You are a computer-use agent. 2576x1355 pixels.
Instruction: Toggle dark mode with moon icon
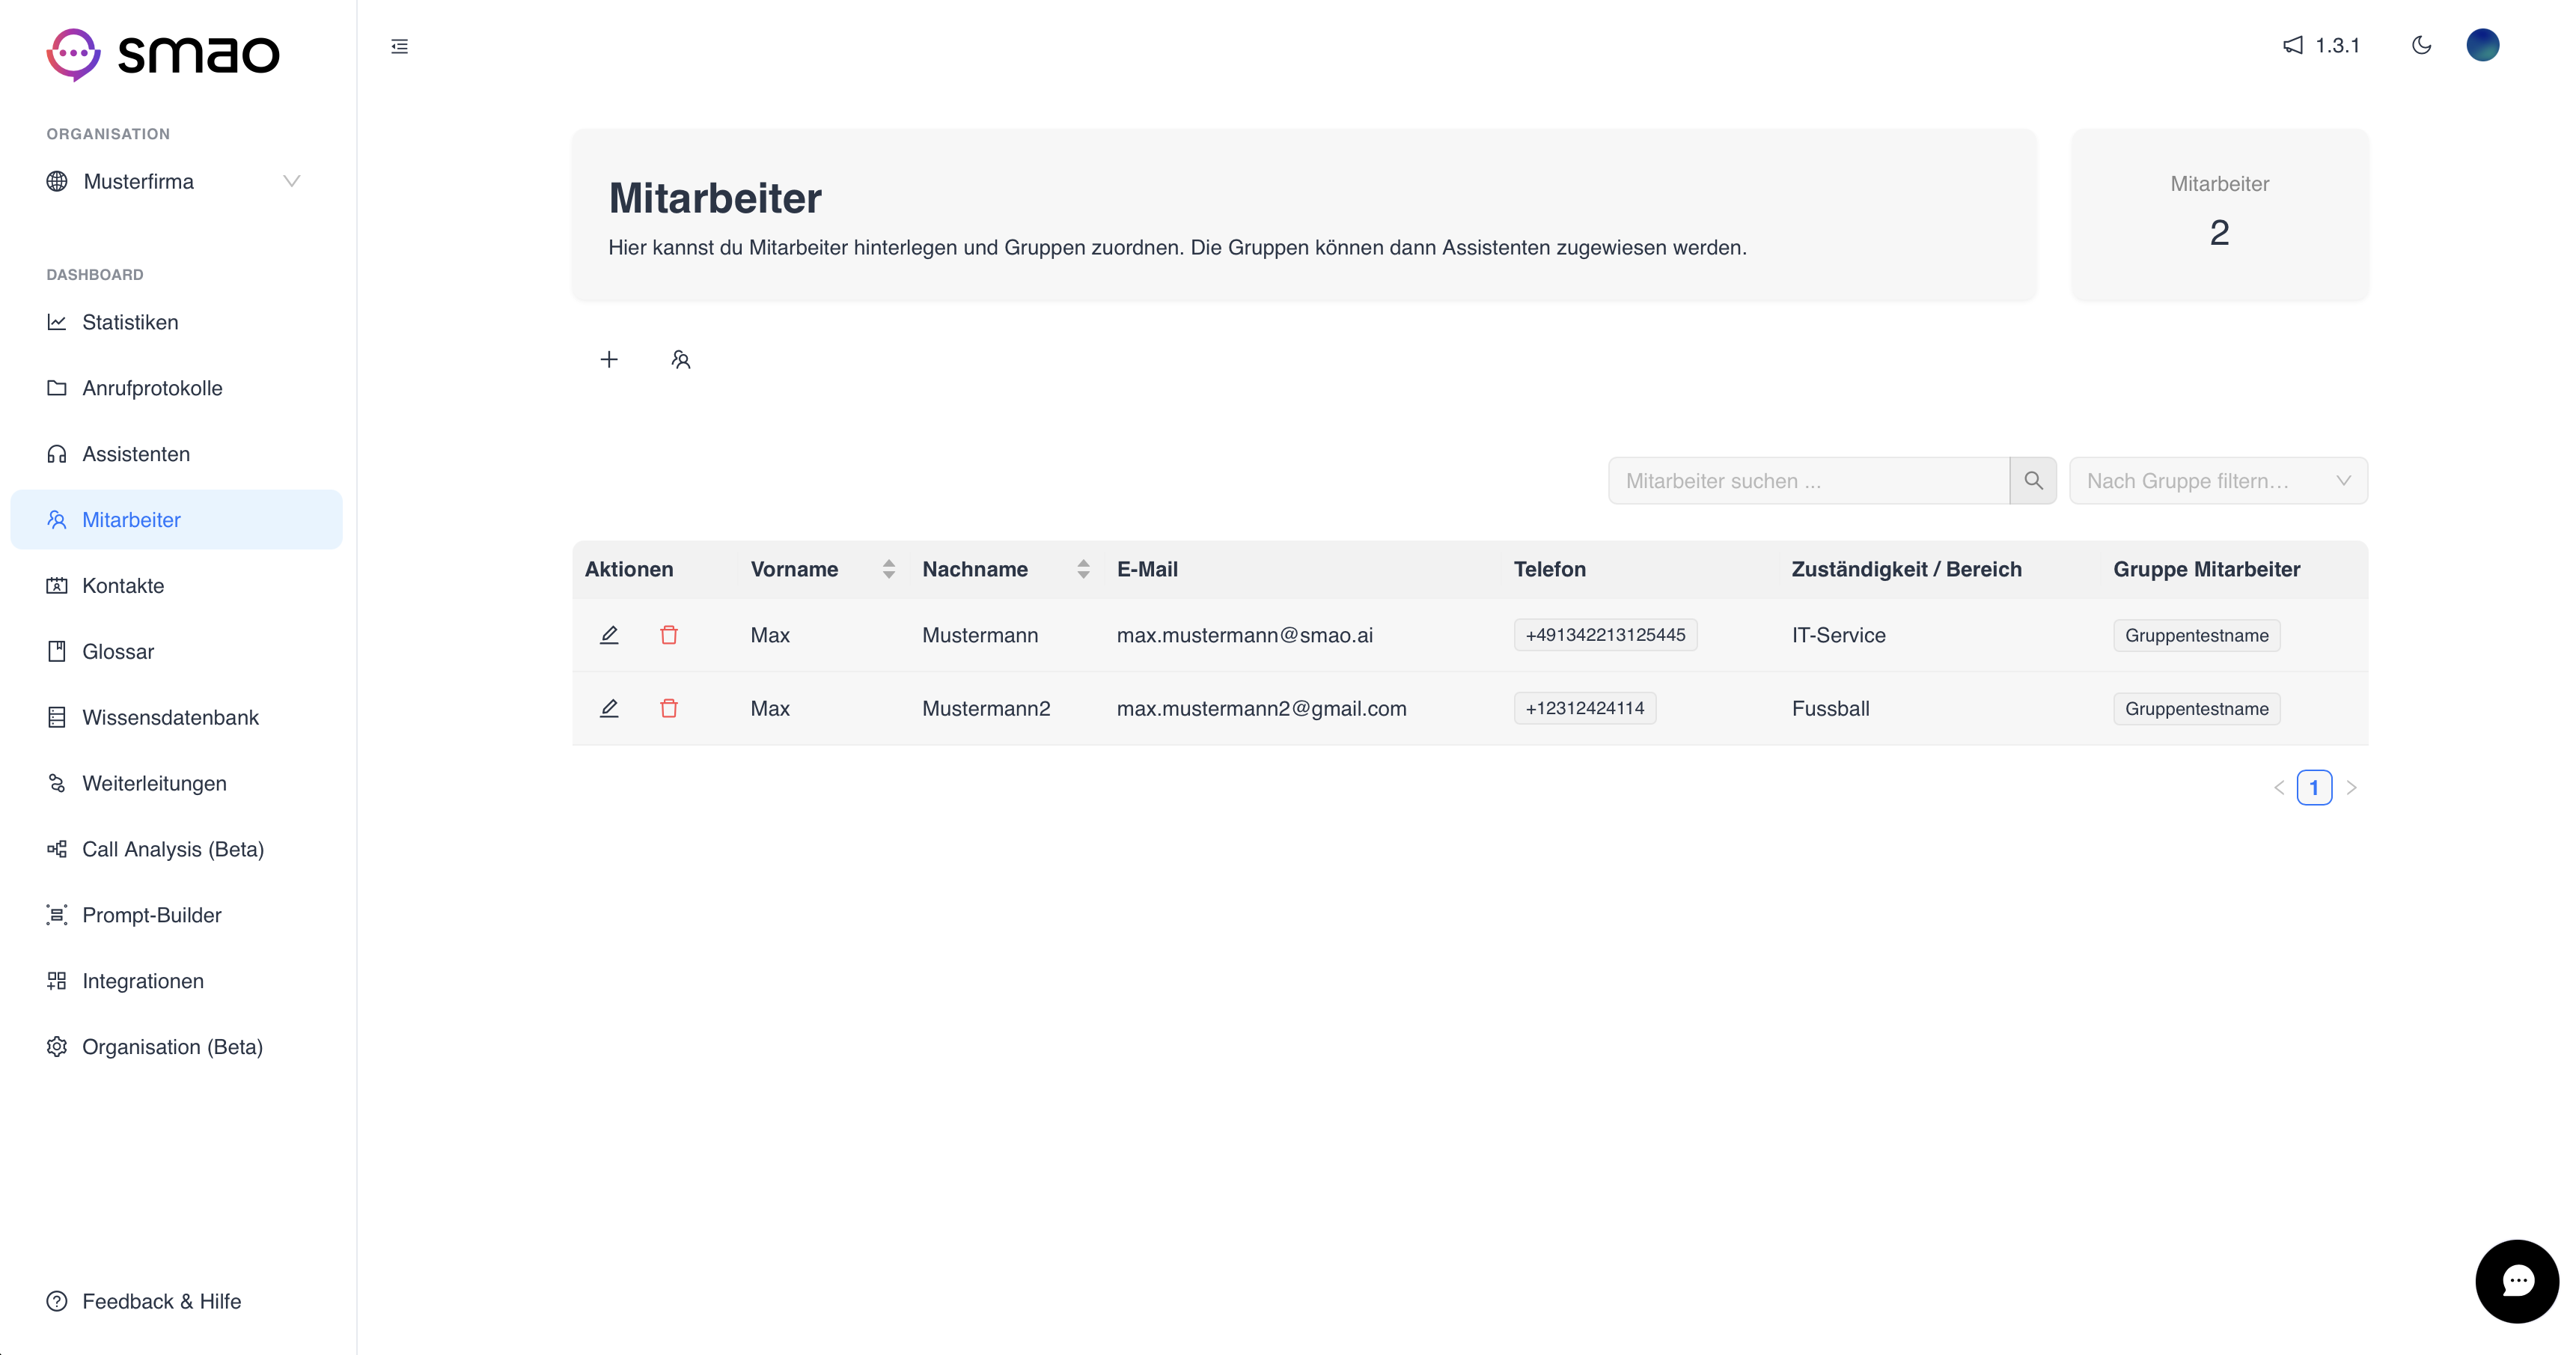pos(2421,45)
